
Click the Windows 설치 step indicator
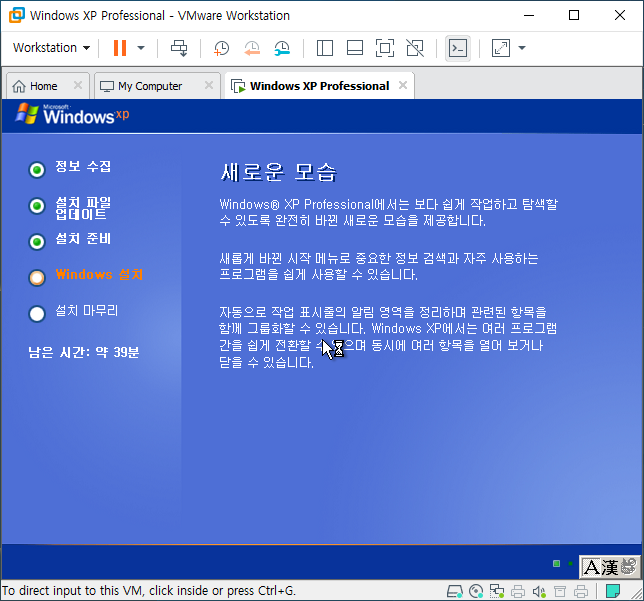click(37, 278)
